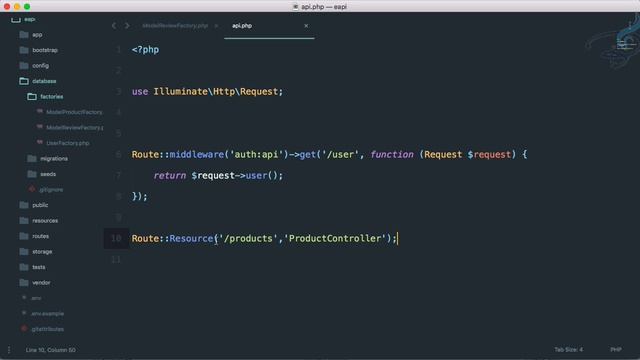Click the minimap code preview
Image resolution: width=640 pixels, height=360 pixels.
[626, 44]
